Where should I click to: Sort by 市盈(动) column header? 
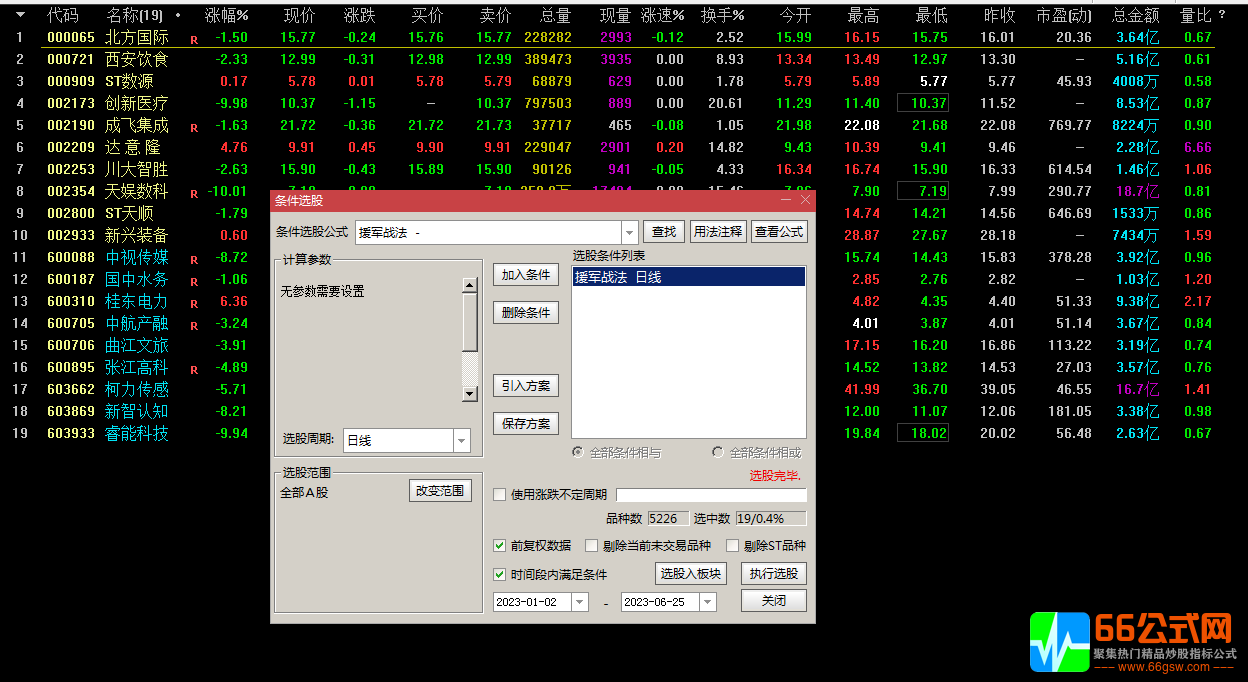1064,15
